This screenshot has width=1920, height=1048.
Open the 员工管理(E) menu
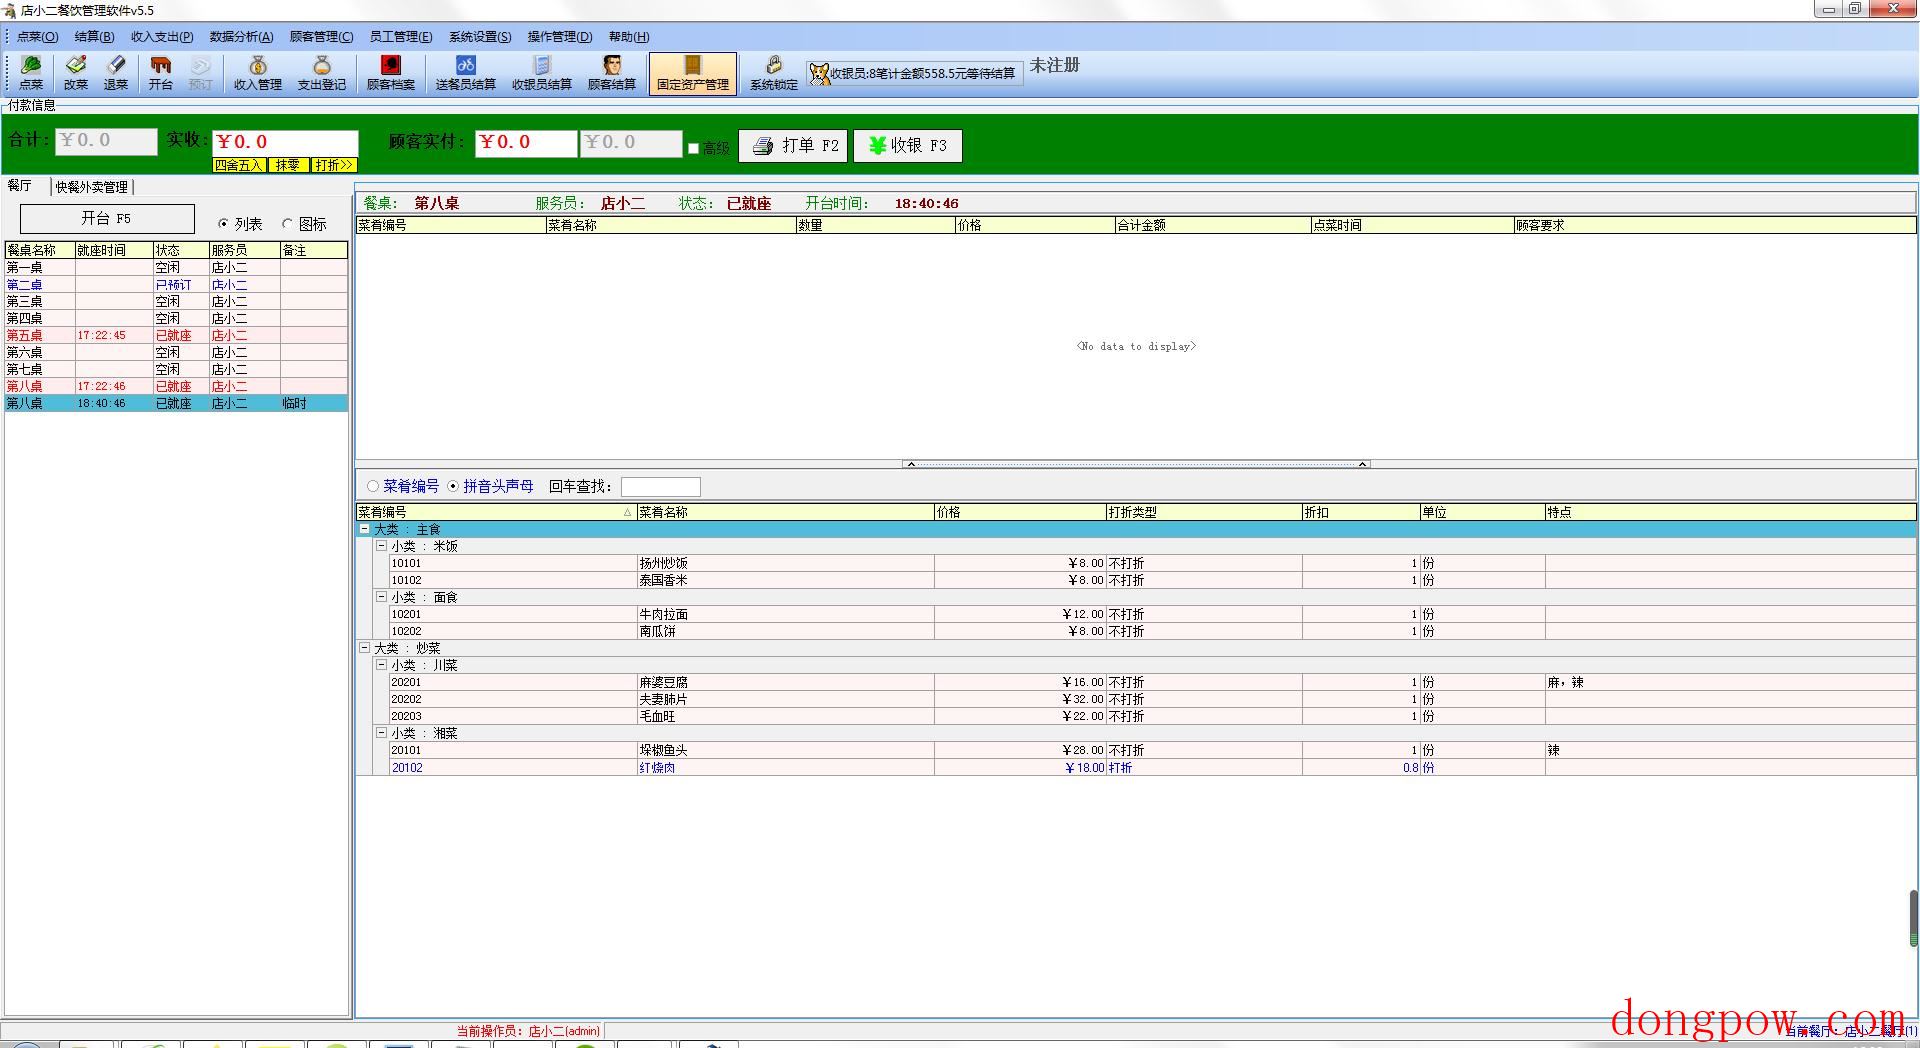[x=401, y=37]
